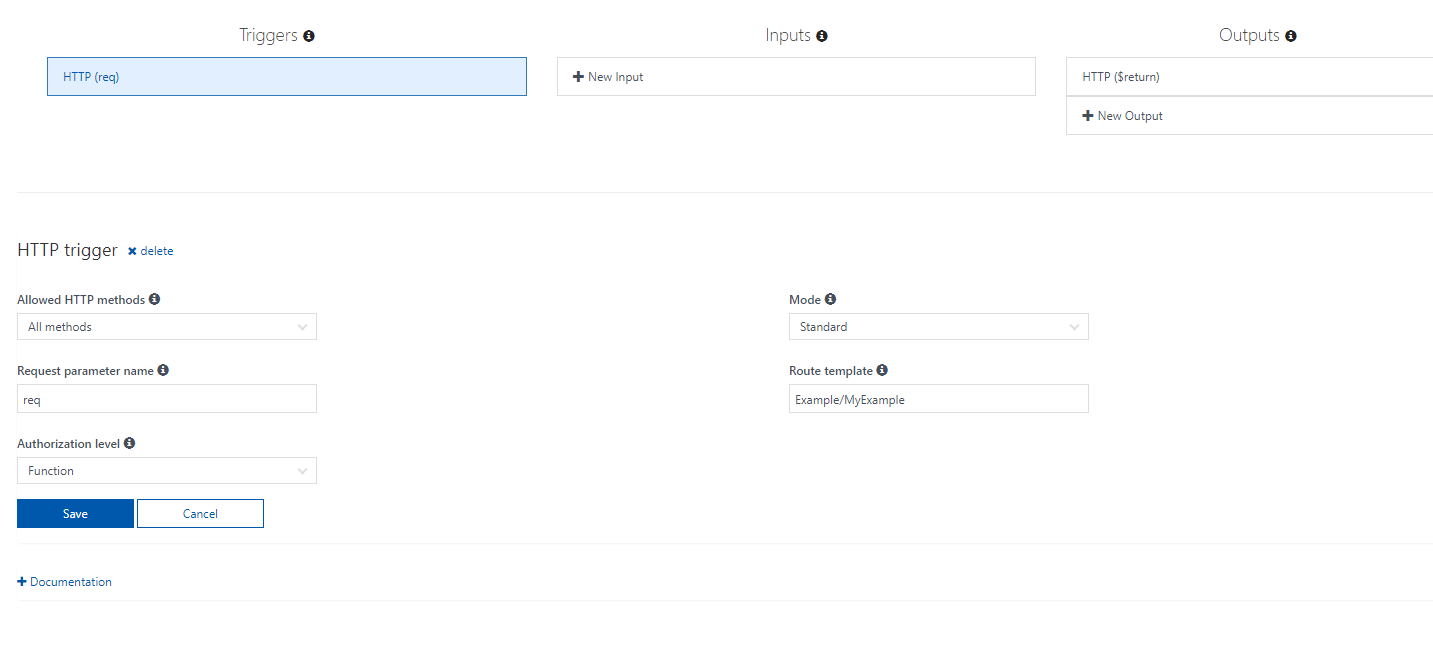This screenshot has width=1433, height=662.
Task: Click the Request parameter name field
Action: pos(167,399)
